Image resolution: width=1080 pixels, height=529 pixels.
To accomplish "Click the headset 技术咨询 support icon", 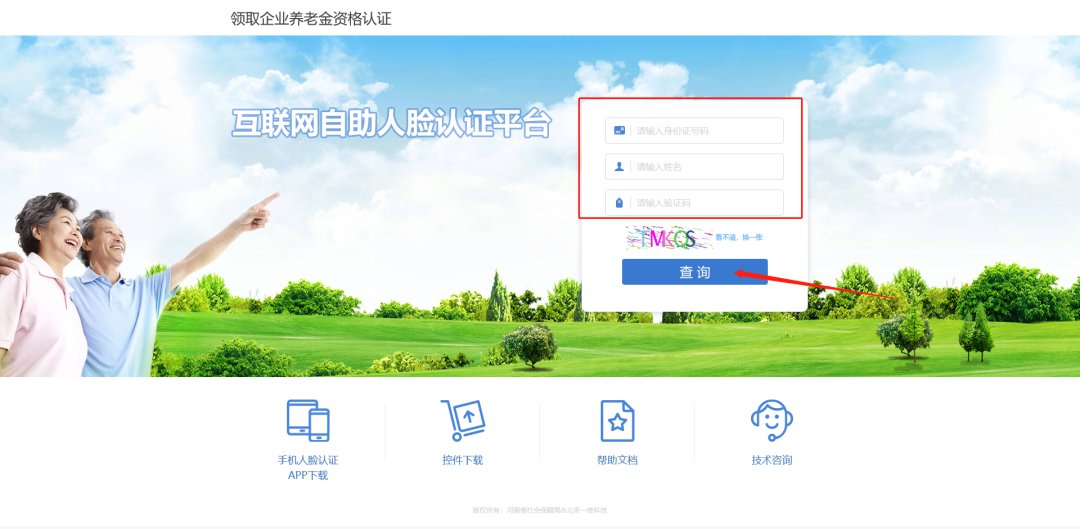I will pos(771,420).
